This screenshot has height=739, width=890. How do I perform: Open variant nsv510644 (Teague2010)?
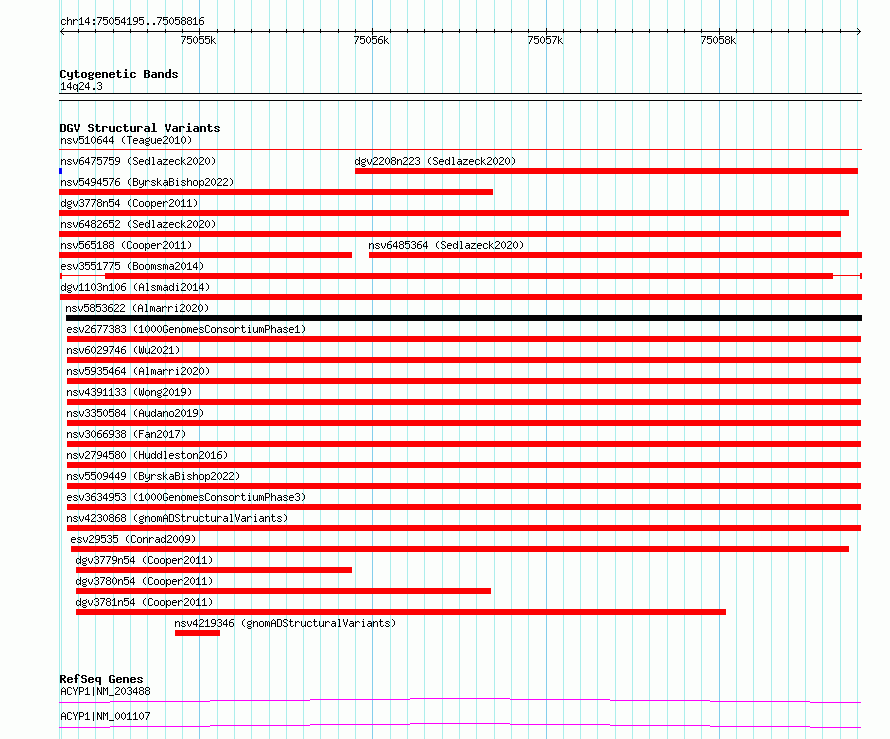point(126,140)
